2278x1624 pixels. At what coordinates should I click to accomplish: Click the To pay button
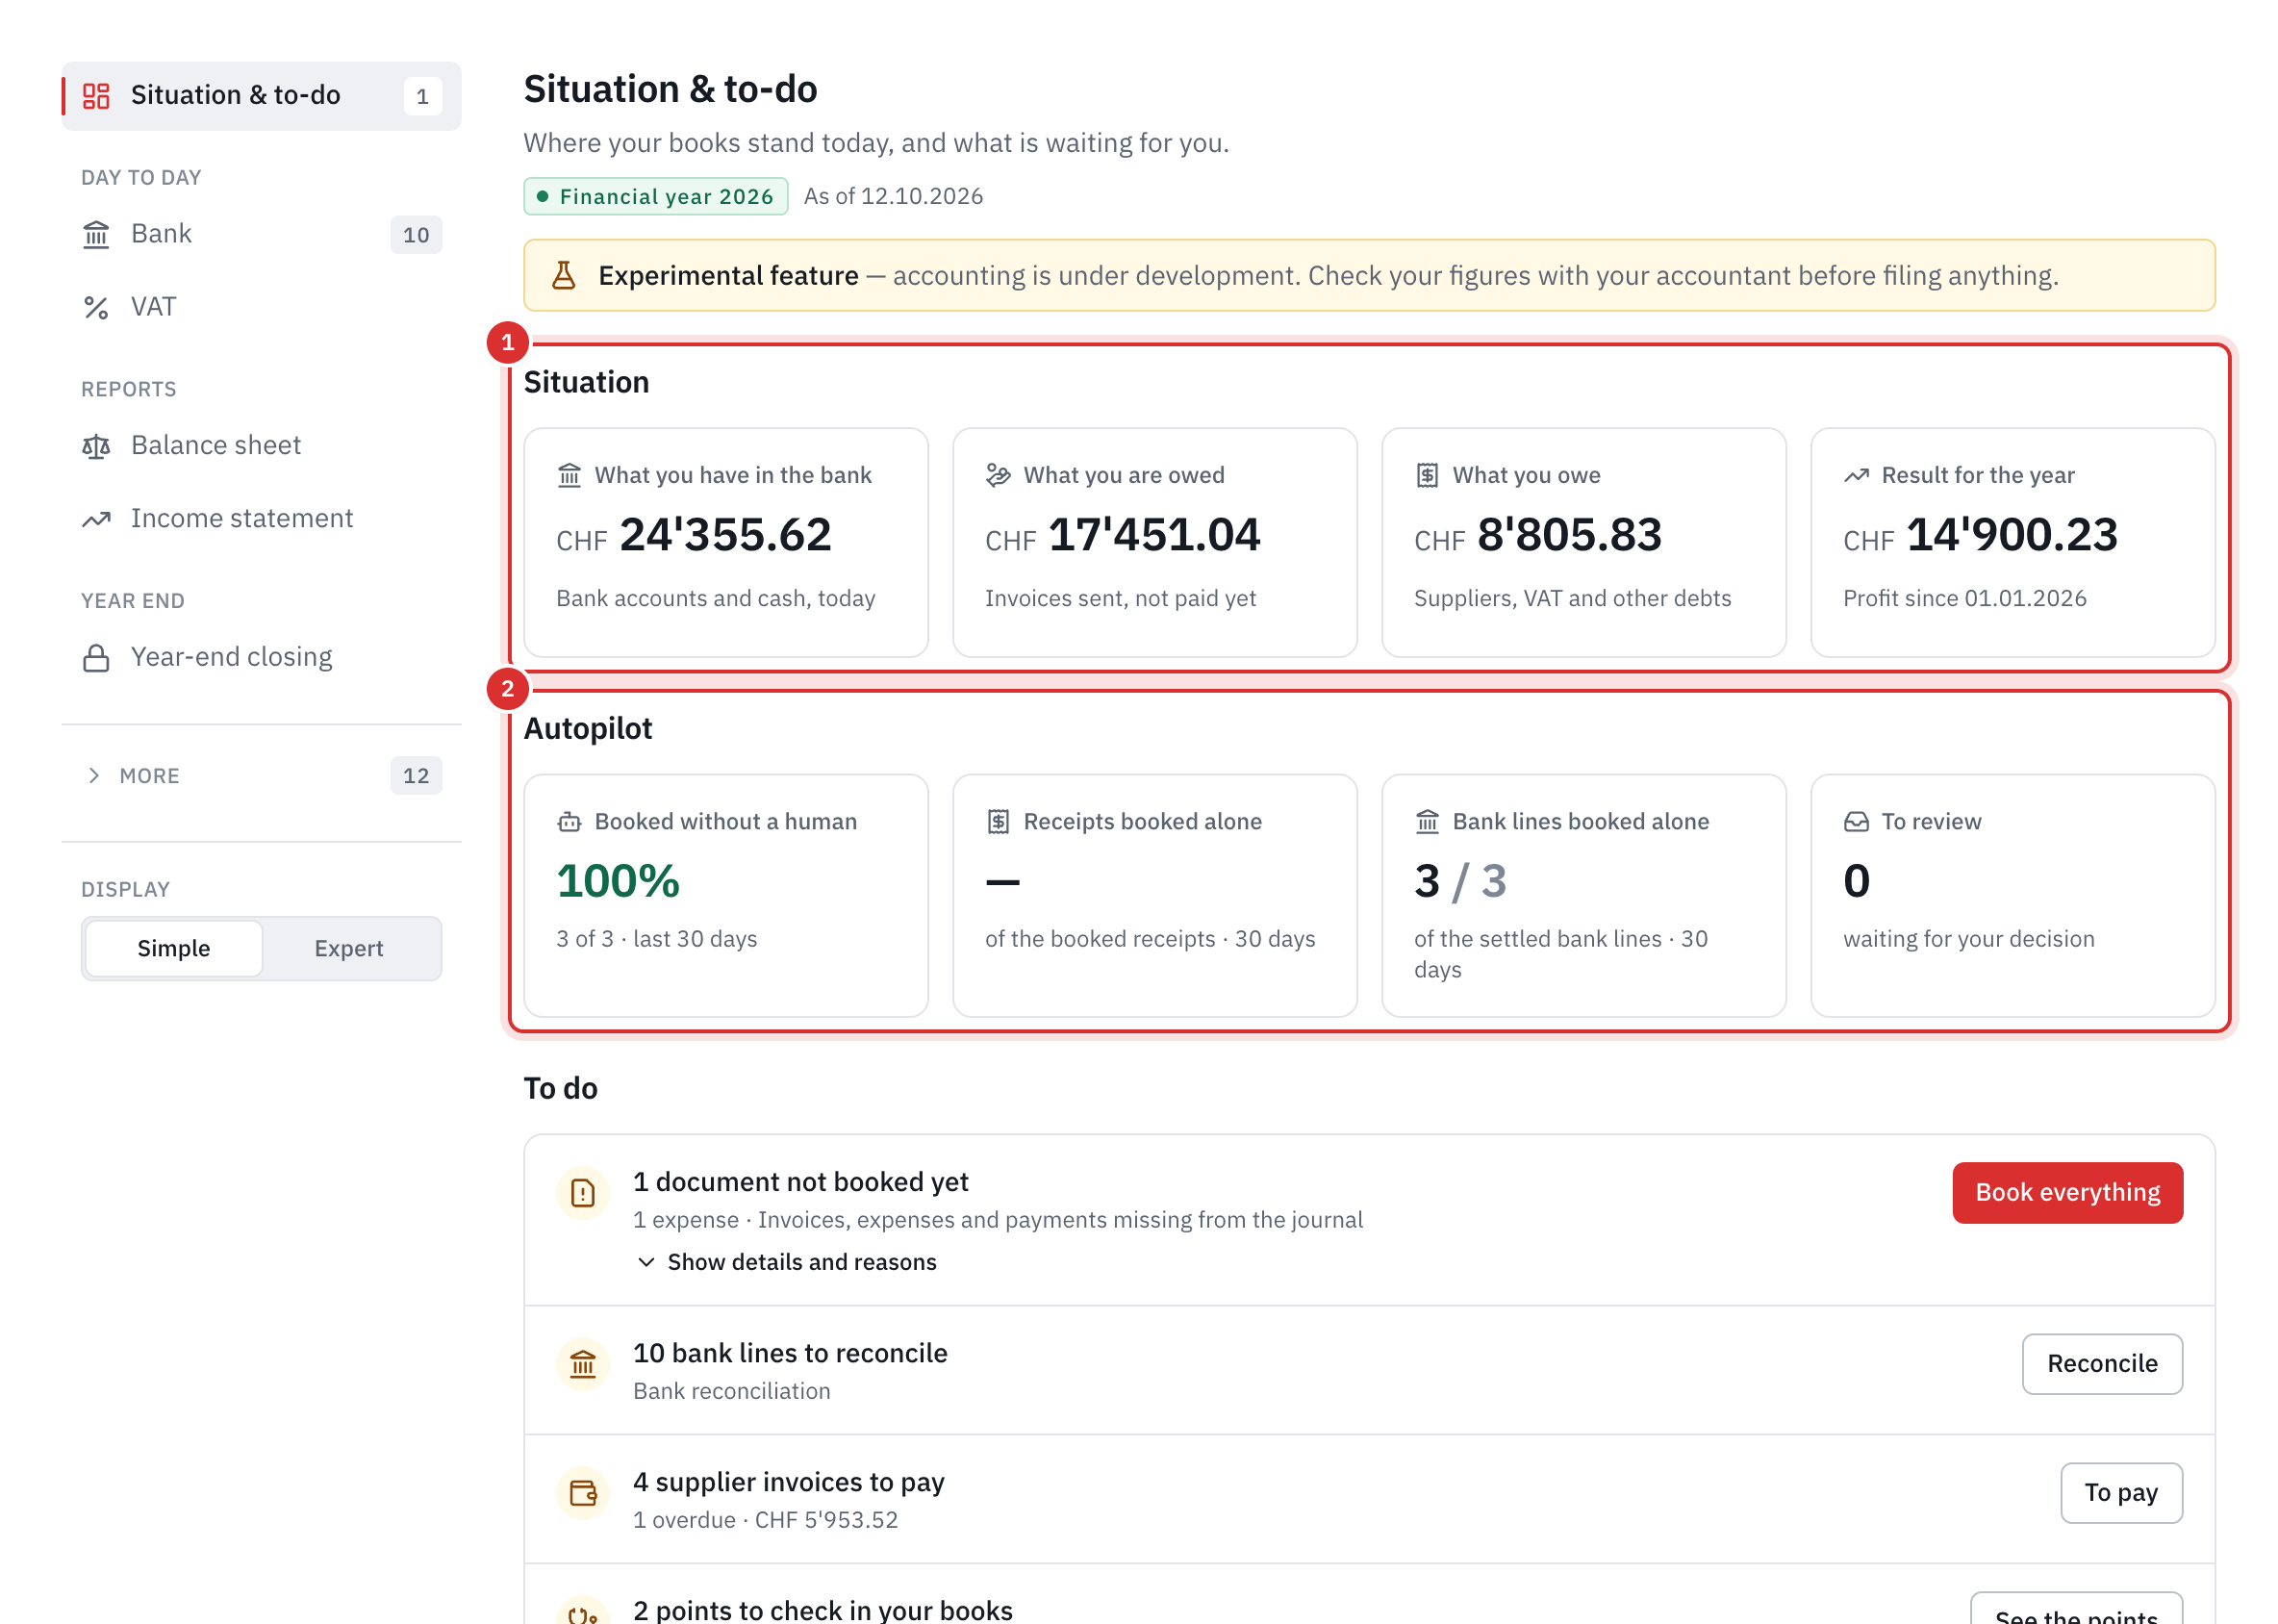tap(2121, 1492)
